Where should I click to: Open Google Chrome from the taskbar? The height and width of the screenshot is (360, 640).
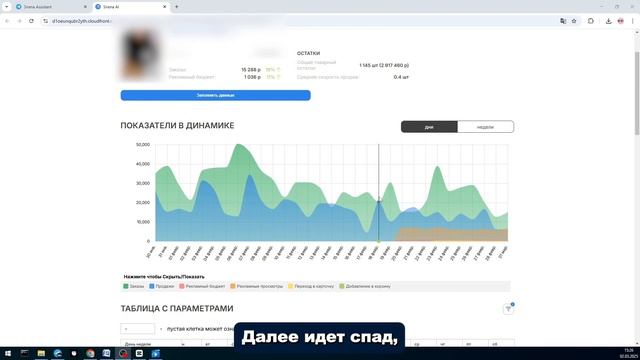pos(90,353)
